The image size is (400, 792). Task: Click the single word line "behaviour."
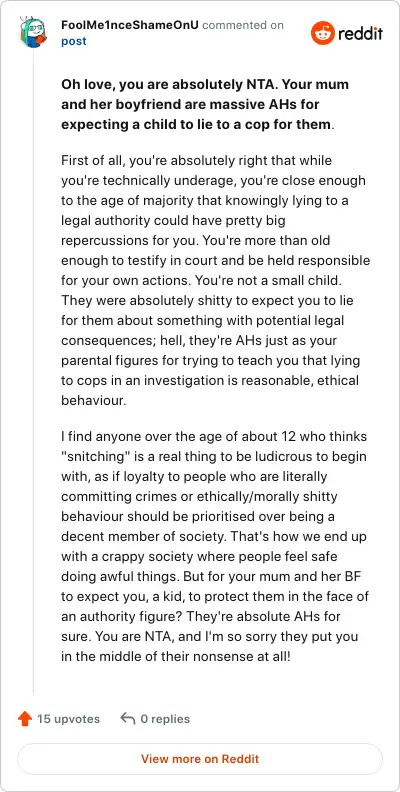click(x=92, y=401)
